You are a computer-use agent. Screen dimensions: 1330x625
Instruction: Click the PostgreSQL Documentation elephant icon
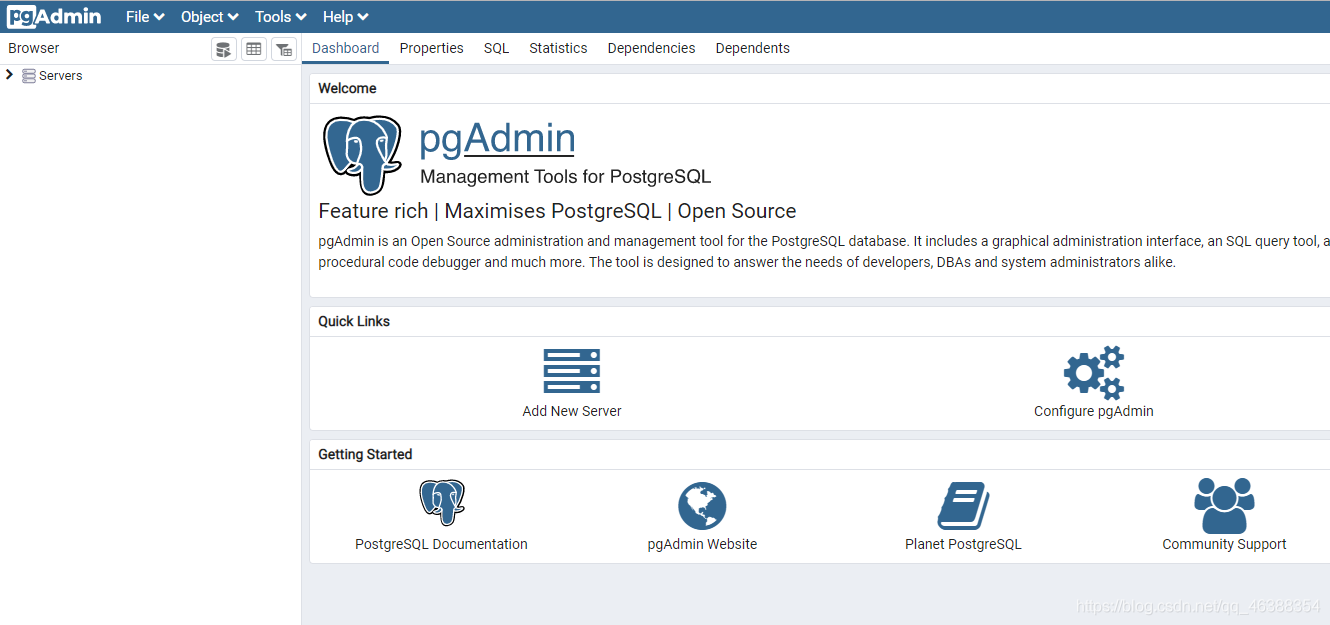tap(442, 503)
